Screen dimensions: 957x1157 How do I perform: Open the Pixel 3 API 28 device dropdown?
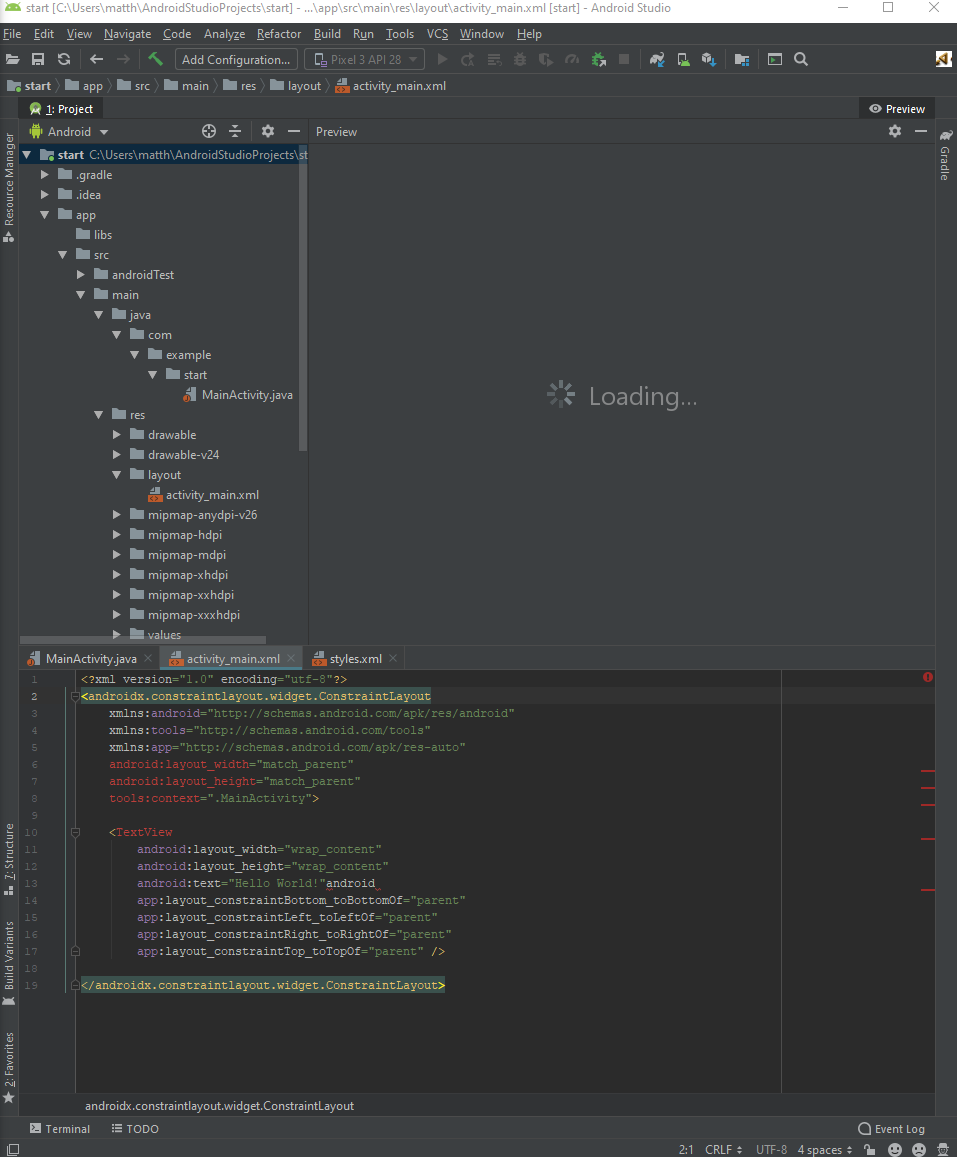[364, 60]
